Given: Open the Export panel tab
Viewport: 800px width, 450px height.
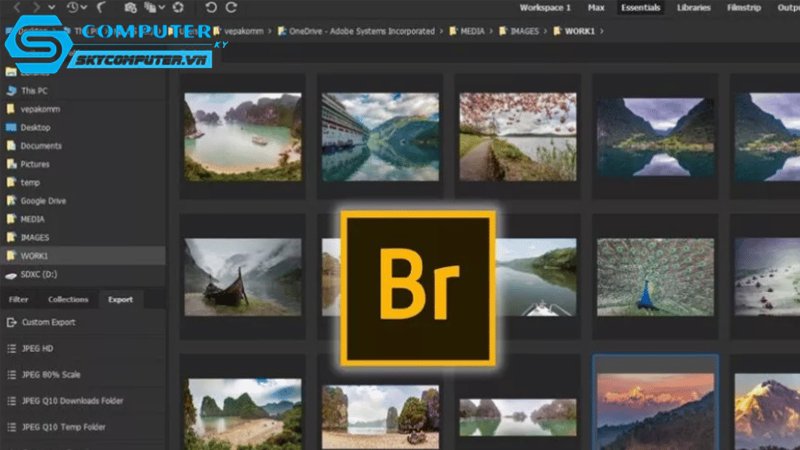Looking at the screenshot, I should [120, 299].
